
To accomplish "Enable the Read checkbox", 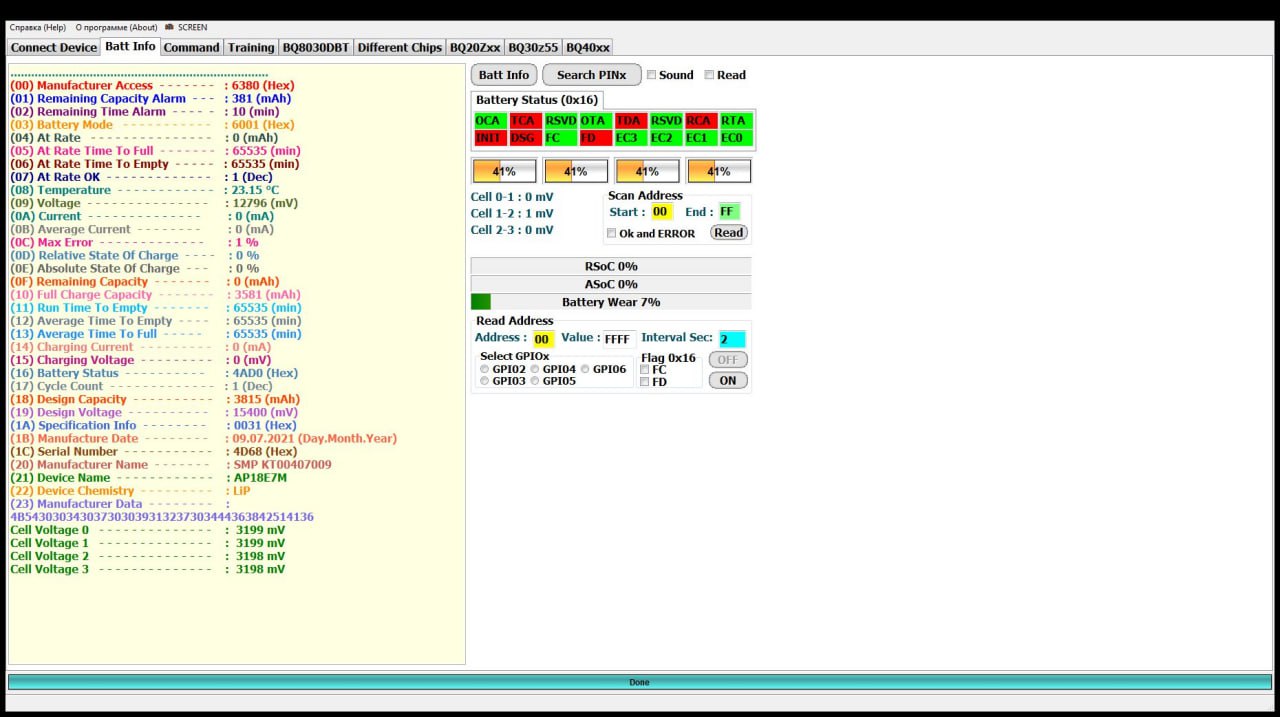I will (x=710, y=75).
